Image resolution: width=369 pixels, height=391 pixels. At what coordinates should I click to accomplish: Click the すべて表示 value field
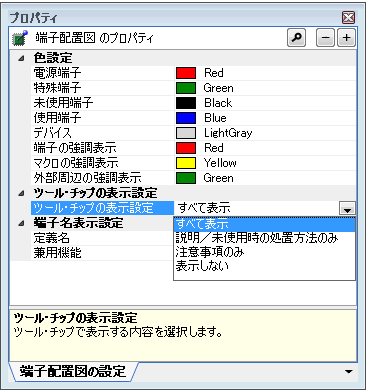click(257, 208)
